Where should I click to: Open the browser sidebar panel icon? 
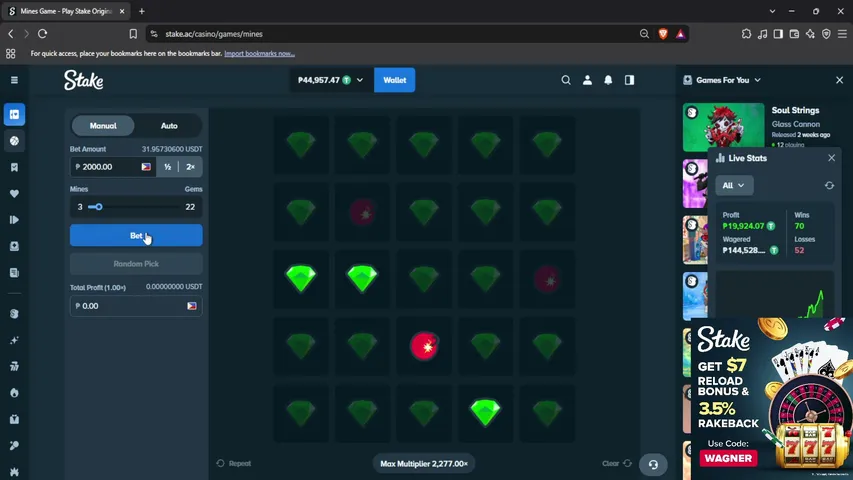click(x=778, y=34)
